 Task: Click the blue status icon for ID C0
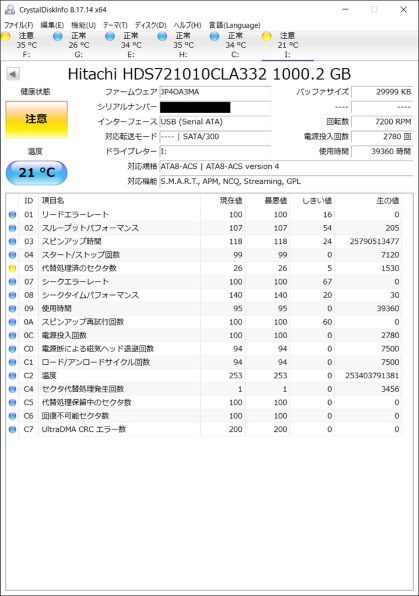pos(13,349)
